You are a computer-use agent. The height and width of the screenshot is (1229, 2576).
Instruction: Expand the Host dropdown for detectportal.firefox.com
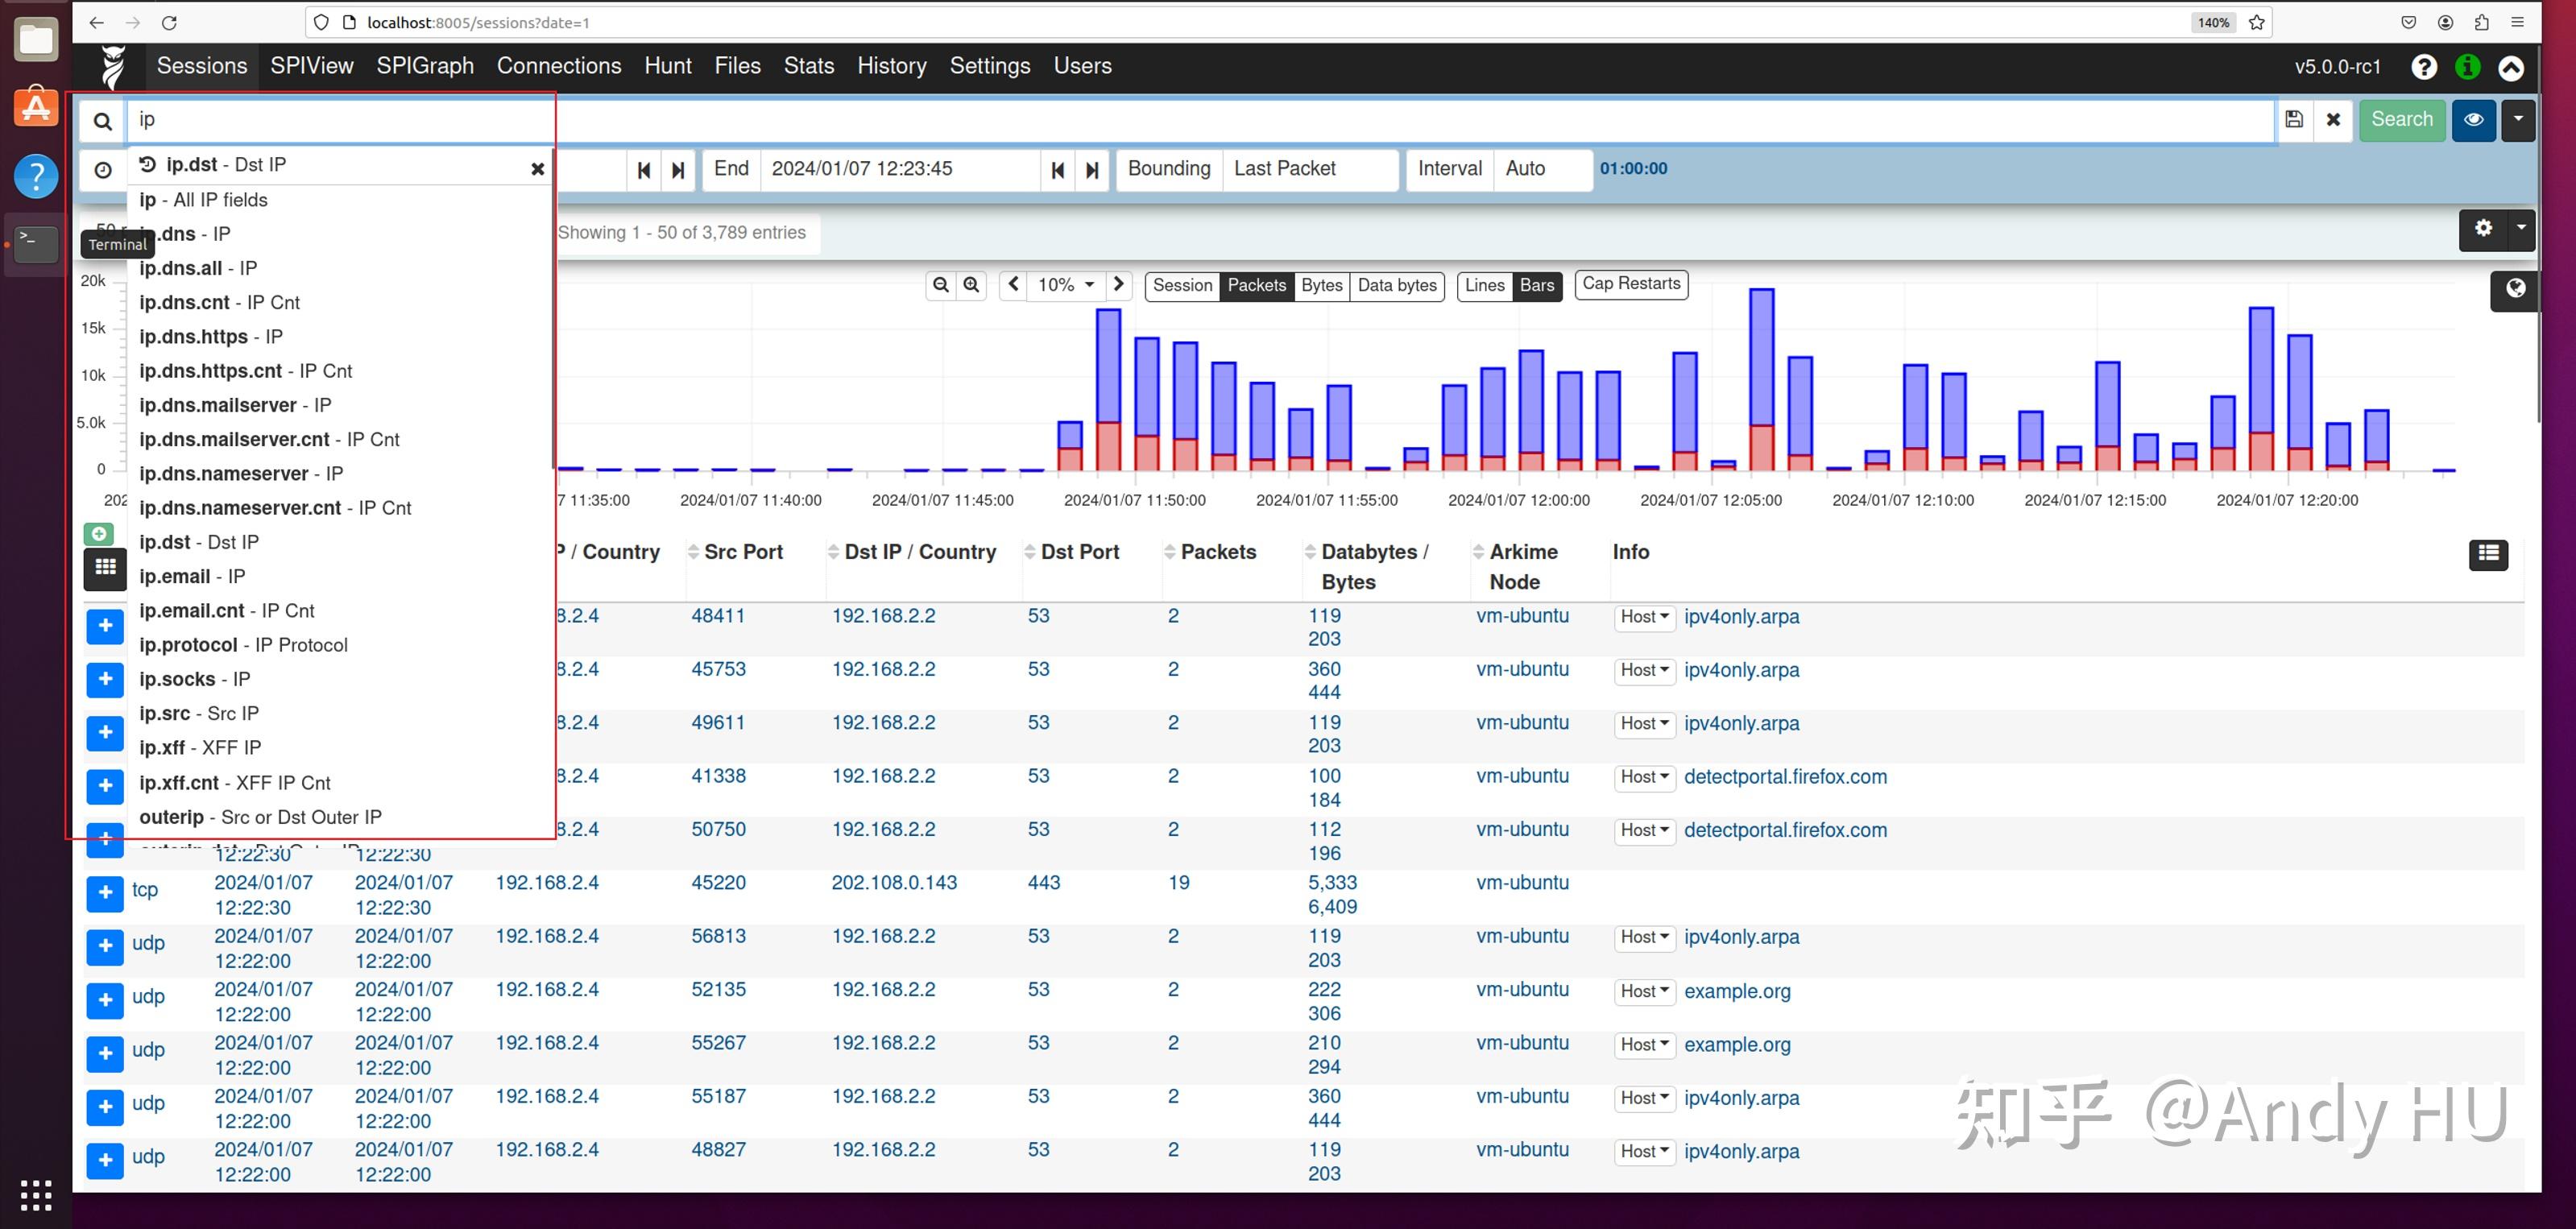click(1644, 777)
